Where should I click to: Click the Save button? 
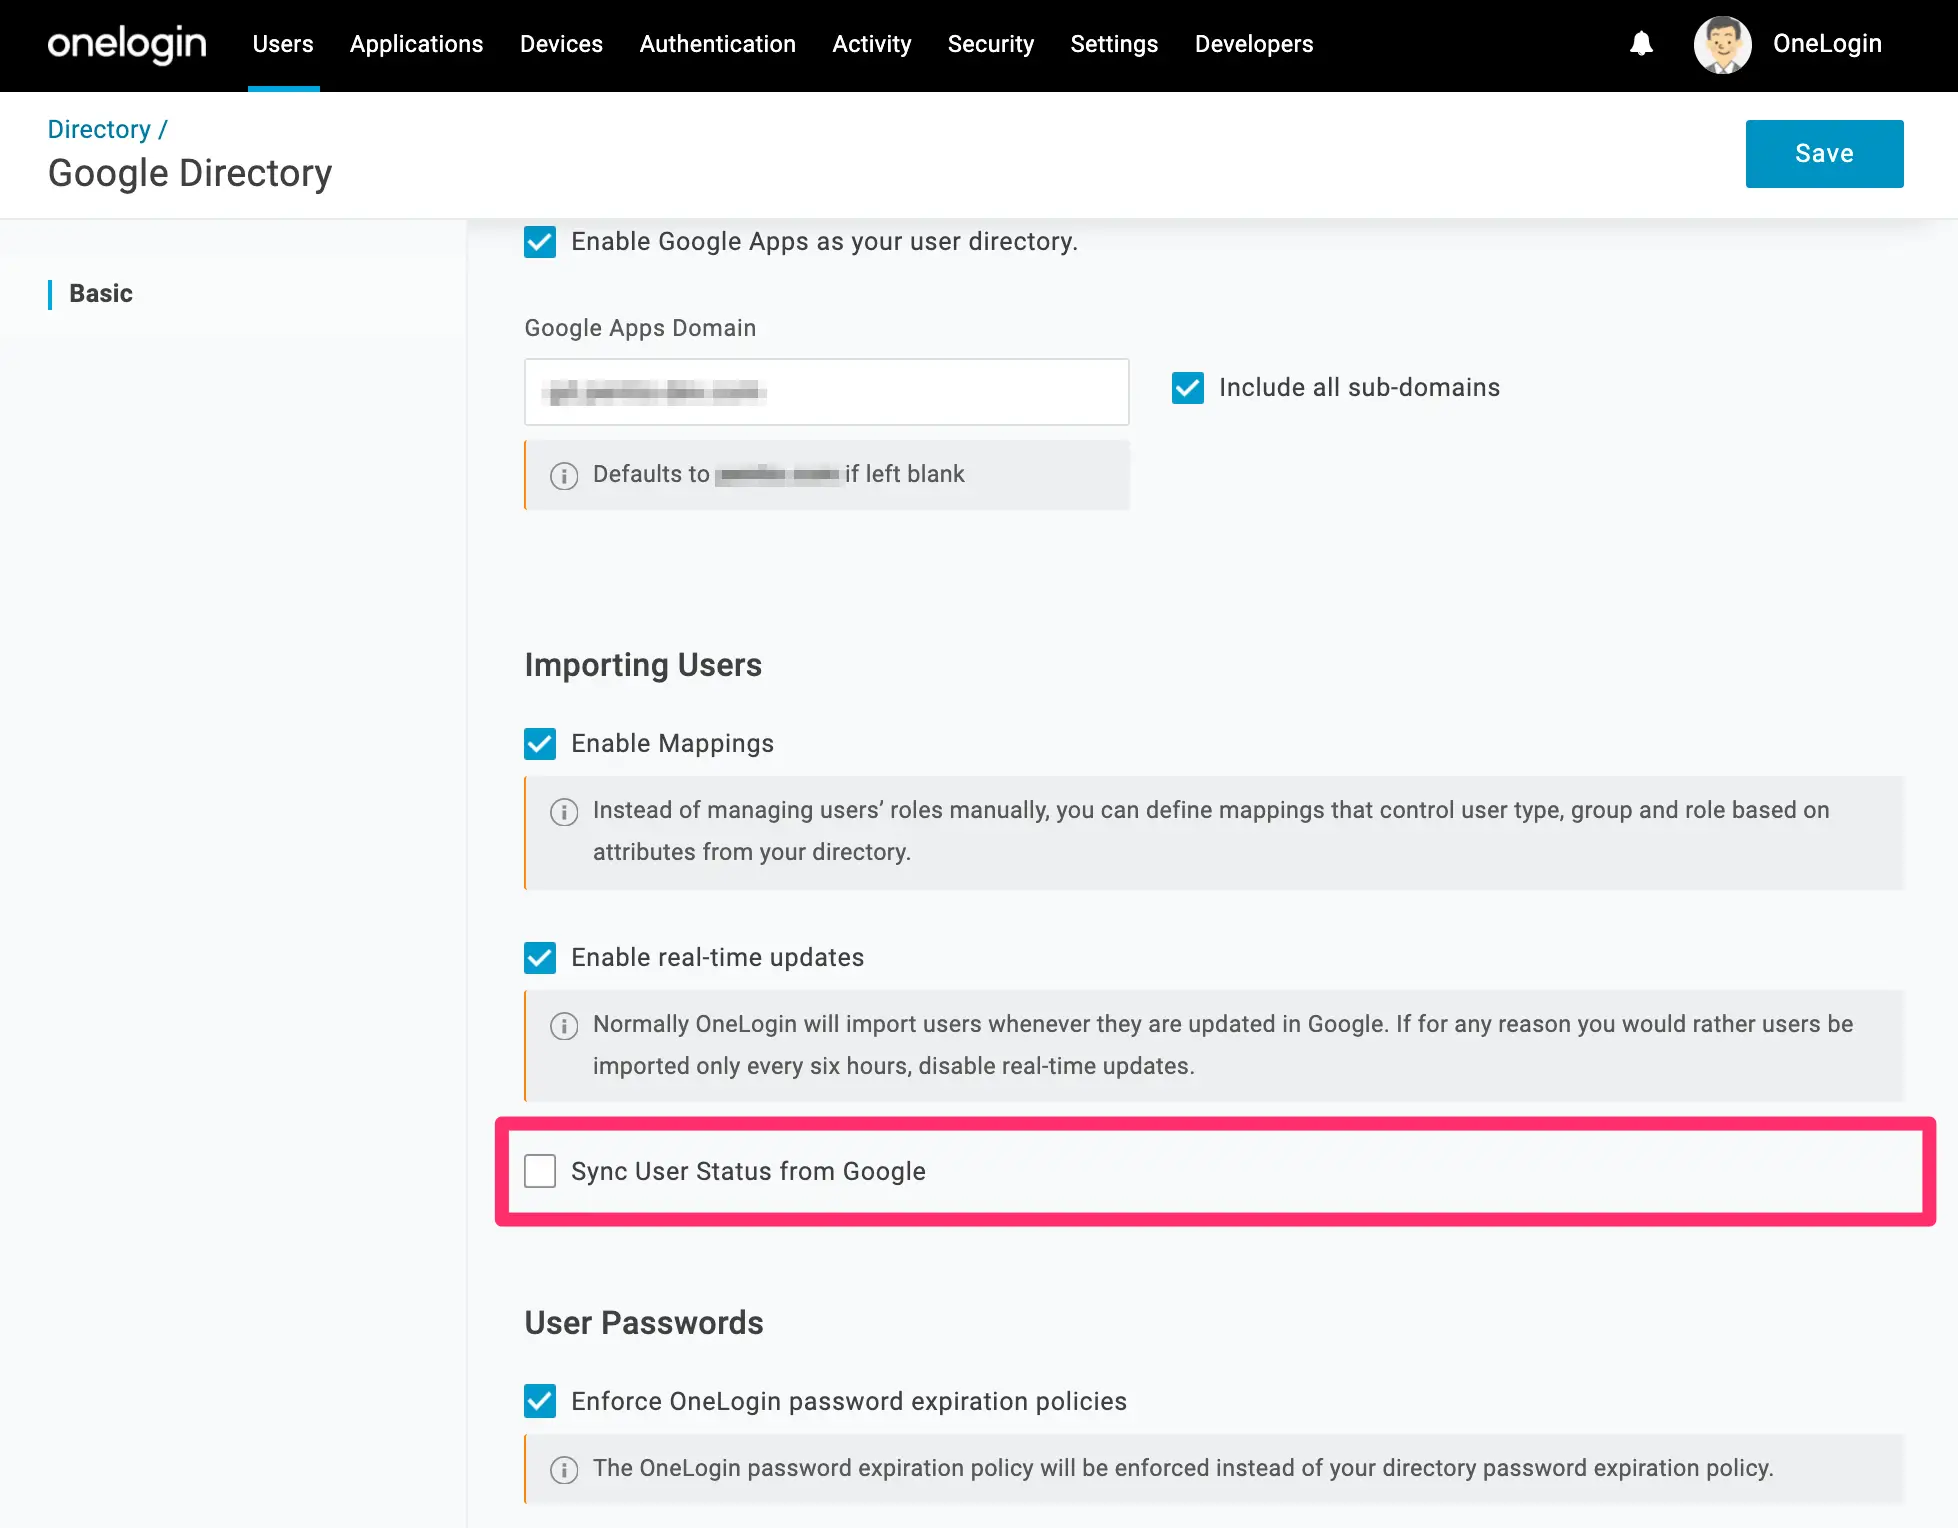(x=1824, y=154)
